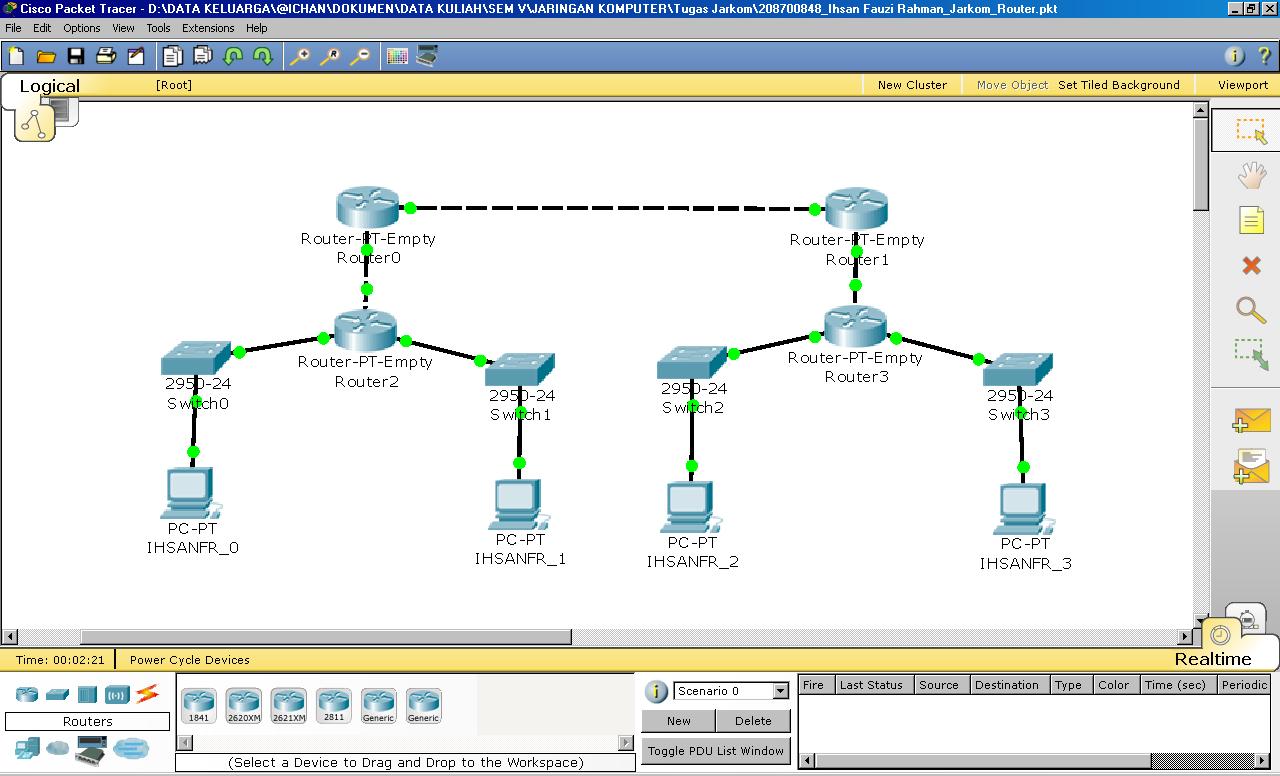Click Power Cycle Devices
1280x776 pixels.
[x=190, y=660]
